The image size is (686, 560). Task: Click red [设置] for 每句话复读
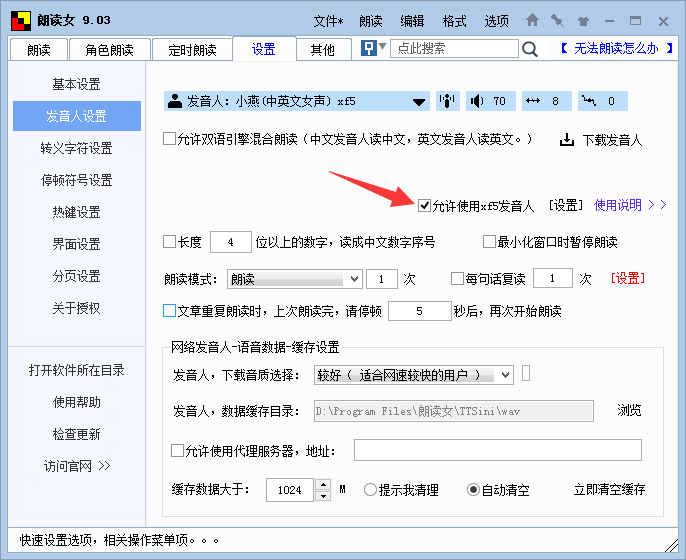628,278
